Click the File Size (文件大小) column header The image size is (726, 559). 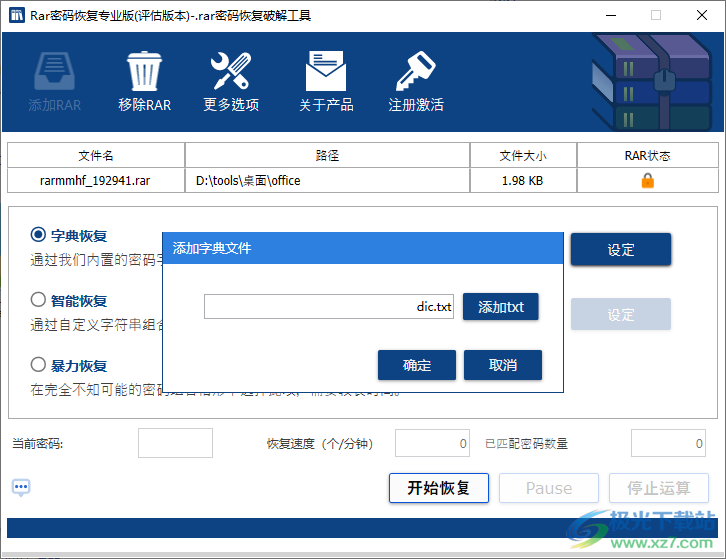pyautogui.click(x=523, y=156)
